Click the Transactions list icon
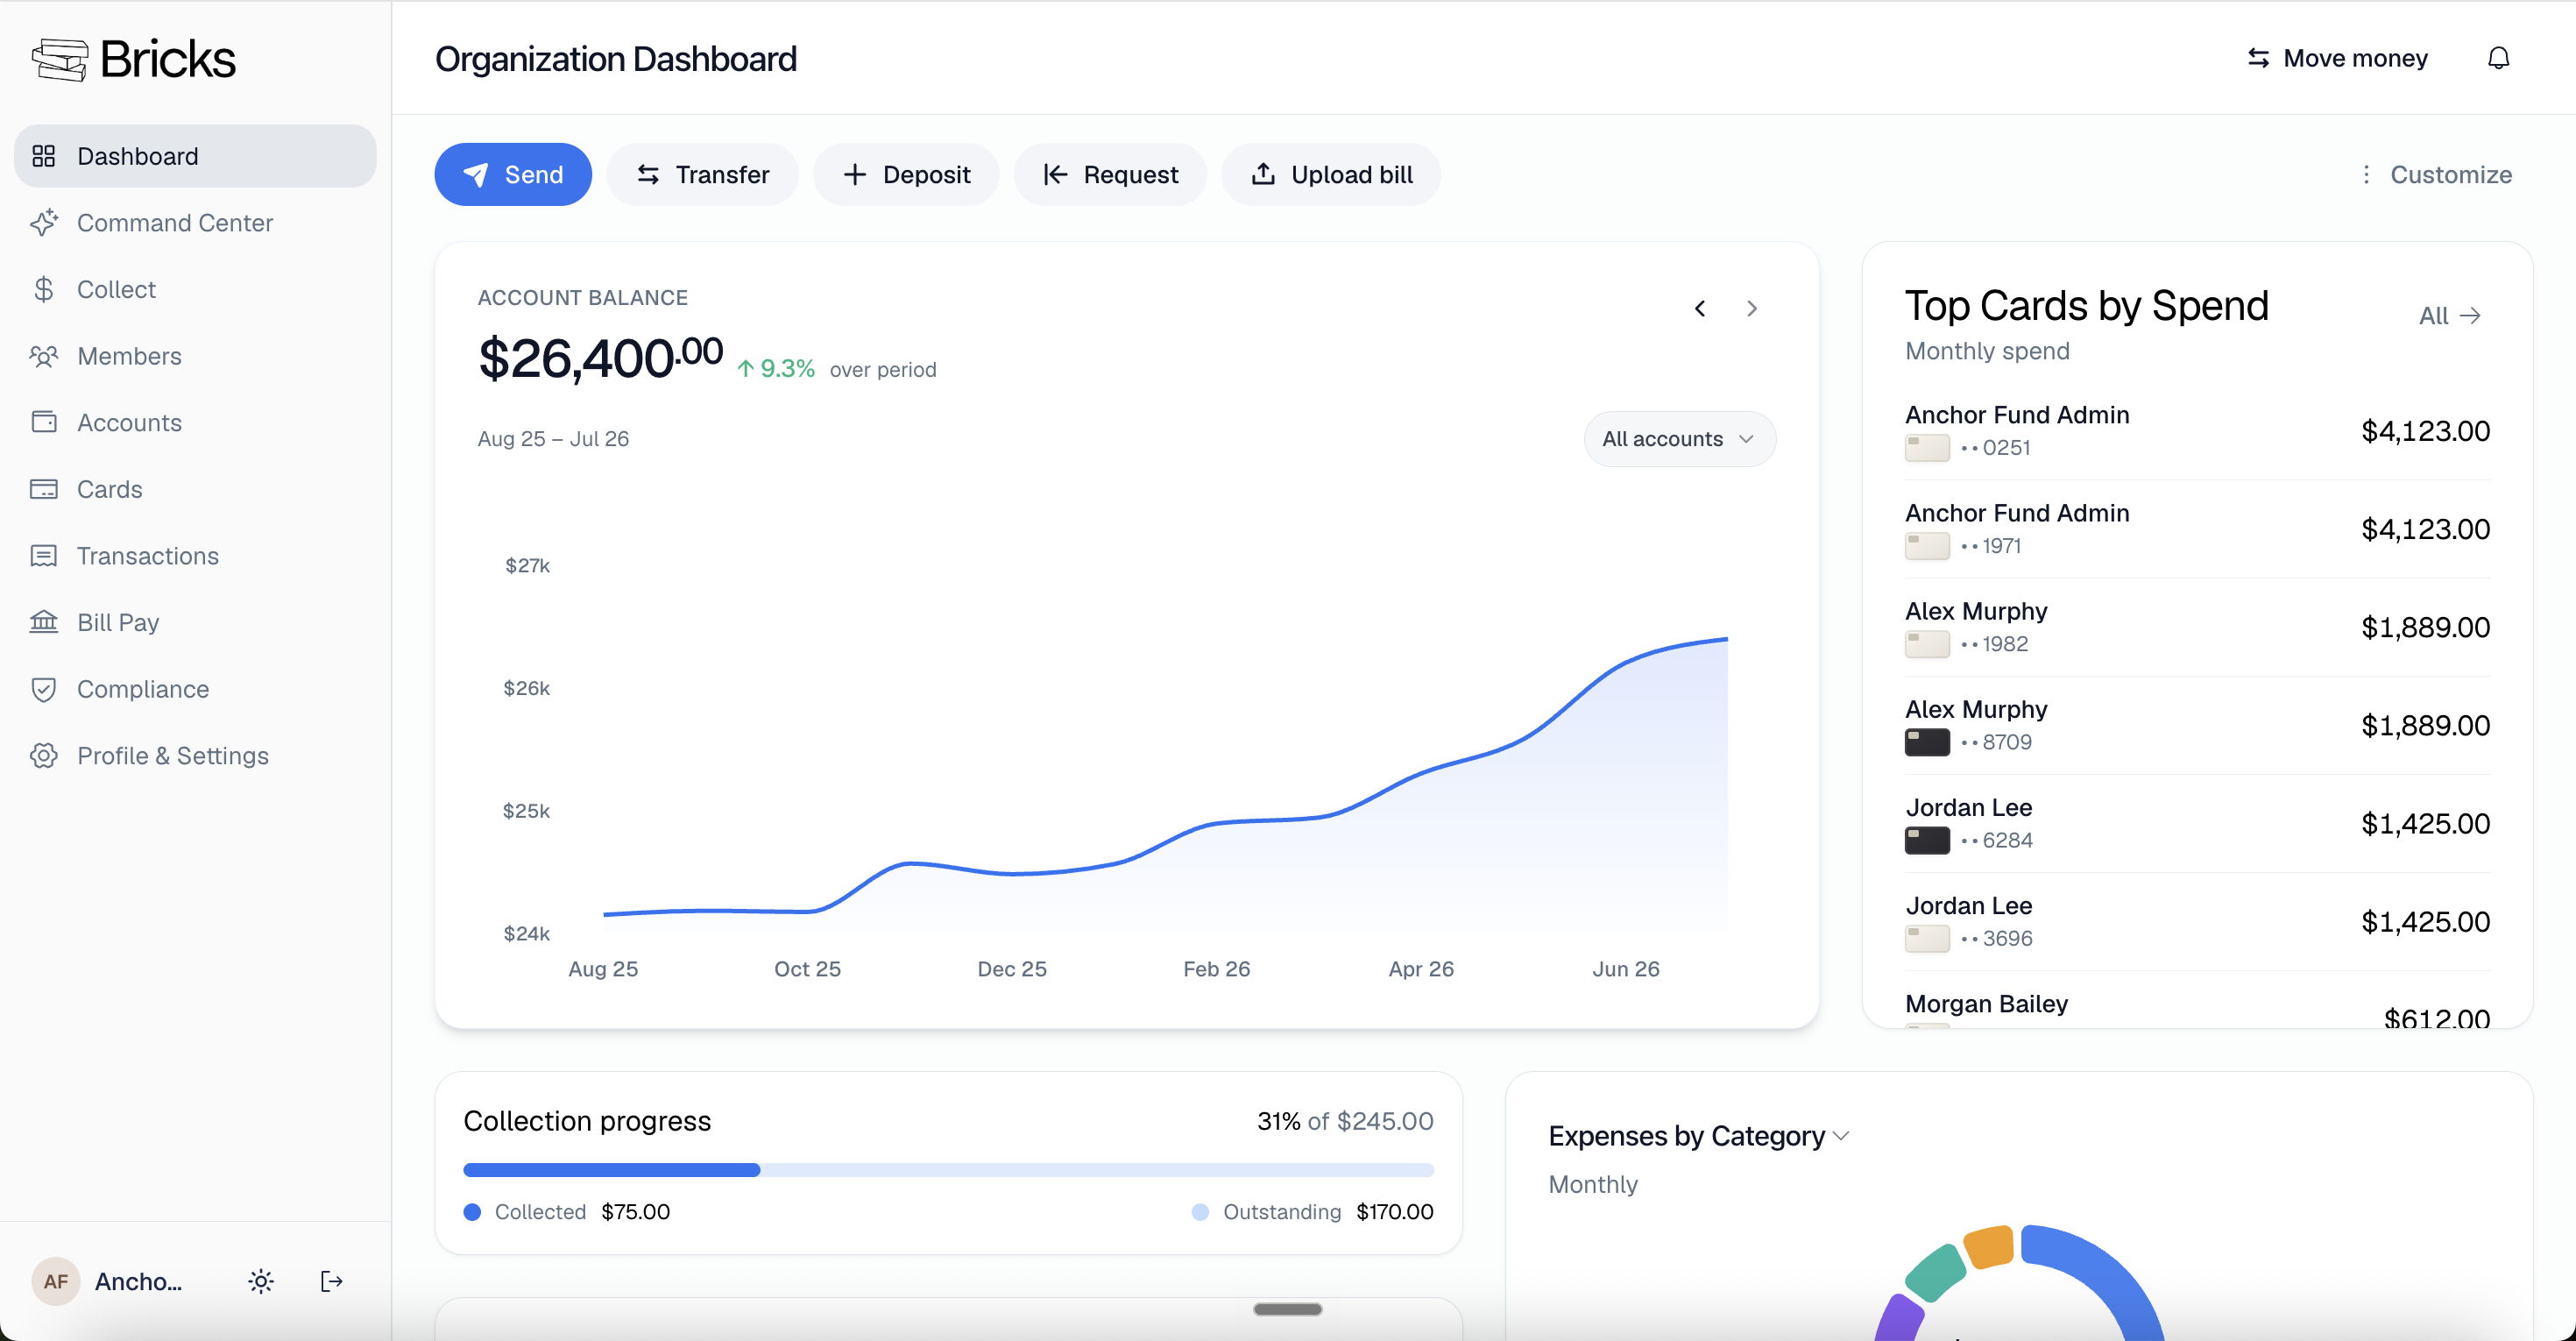This screenshot has width=2576, height=1341. [43, 555]
